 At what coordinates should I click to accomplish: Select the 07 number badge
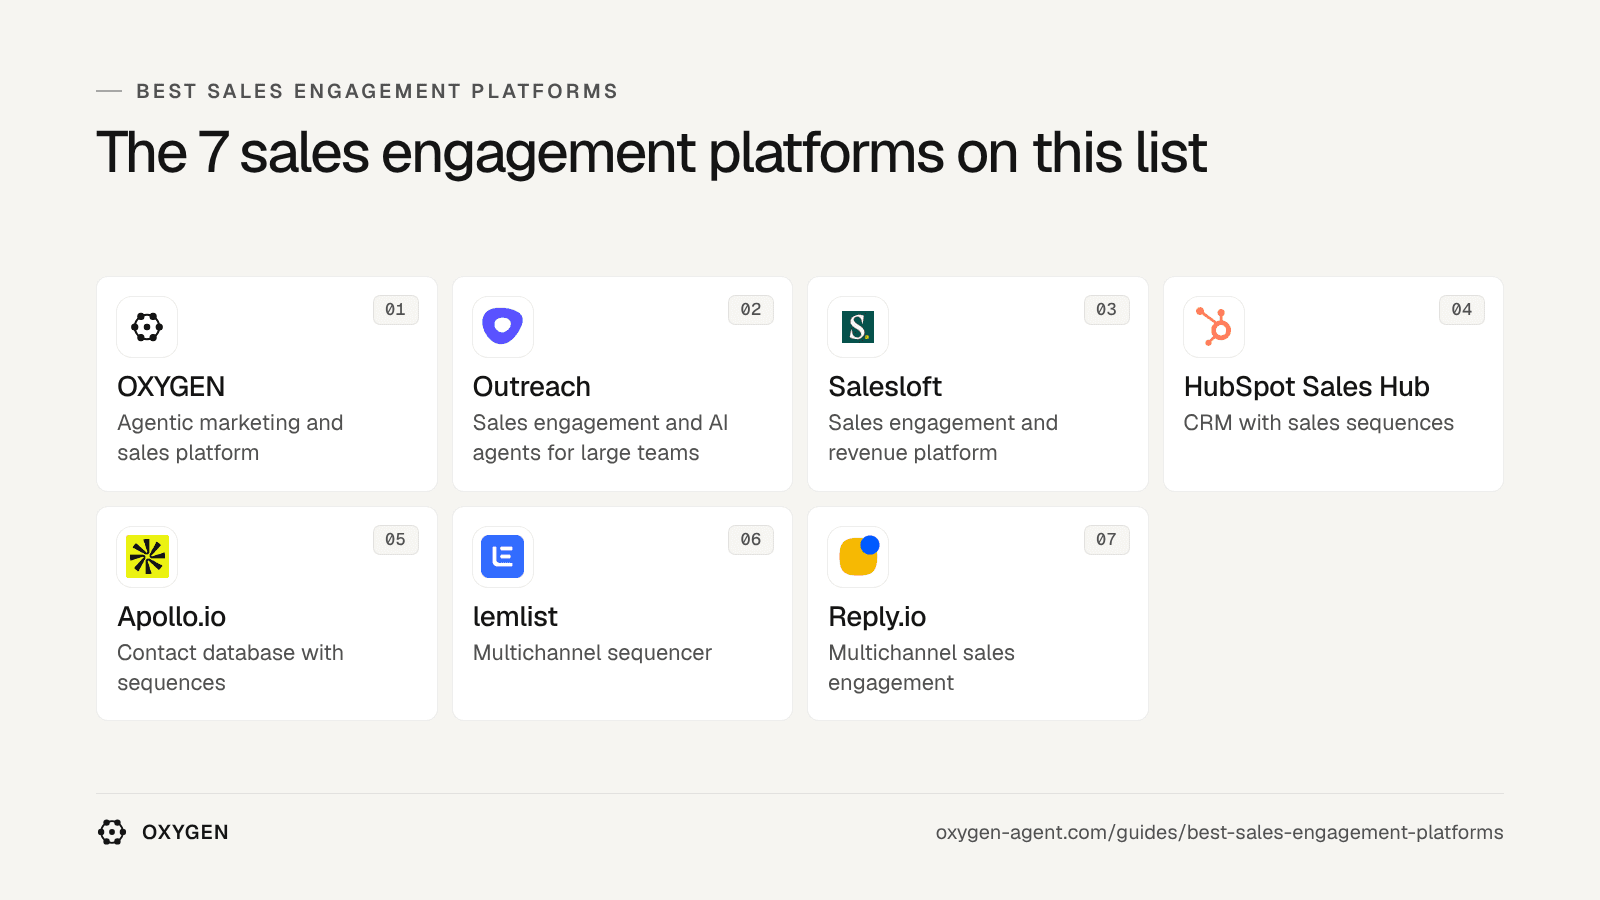pyautogui.click(x=1106, y=540)
